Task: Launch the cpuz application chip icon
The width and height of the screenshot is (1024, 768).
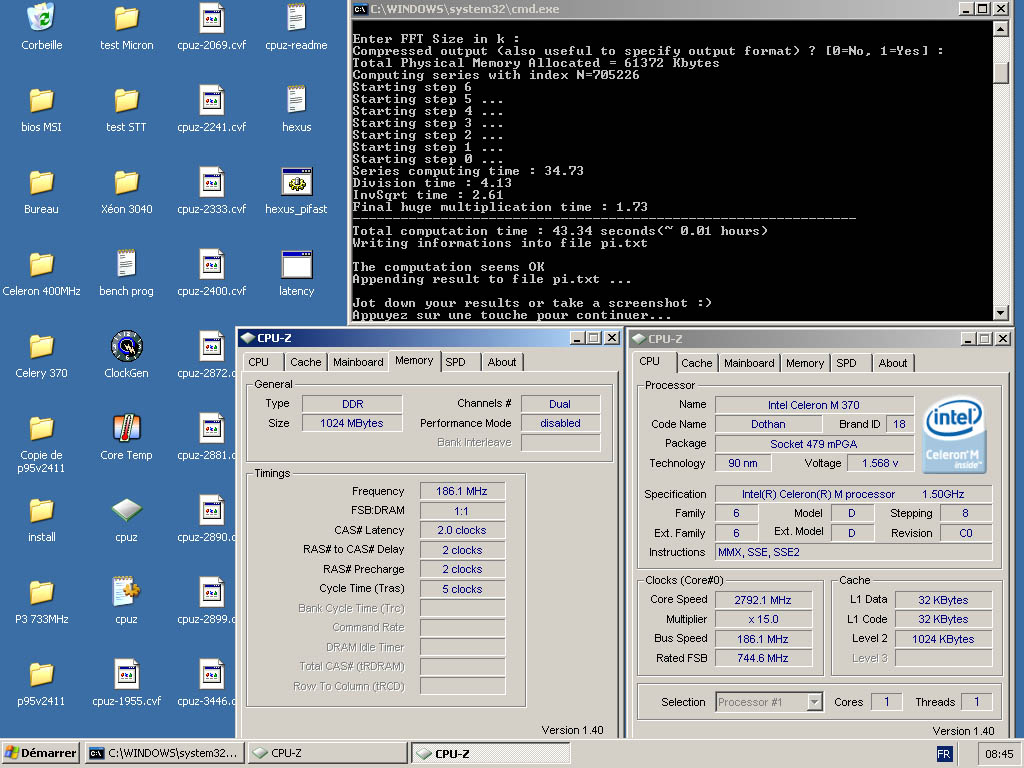Action: click(126, 511)
